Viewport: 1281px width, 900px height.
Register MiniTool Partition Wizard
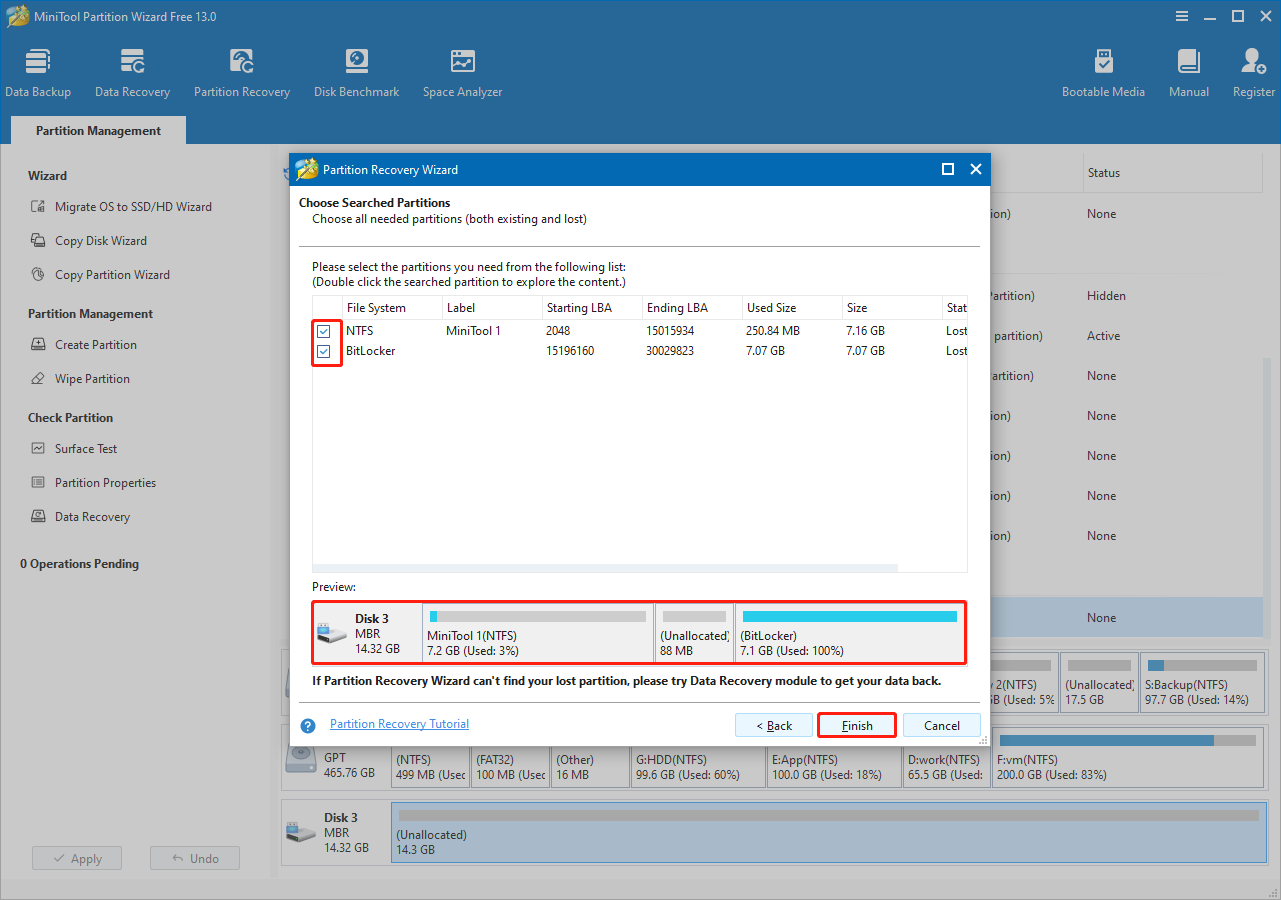click(1252, 70)
